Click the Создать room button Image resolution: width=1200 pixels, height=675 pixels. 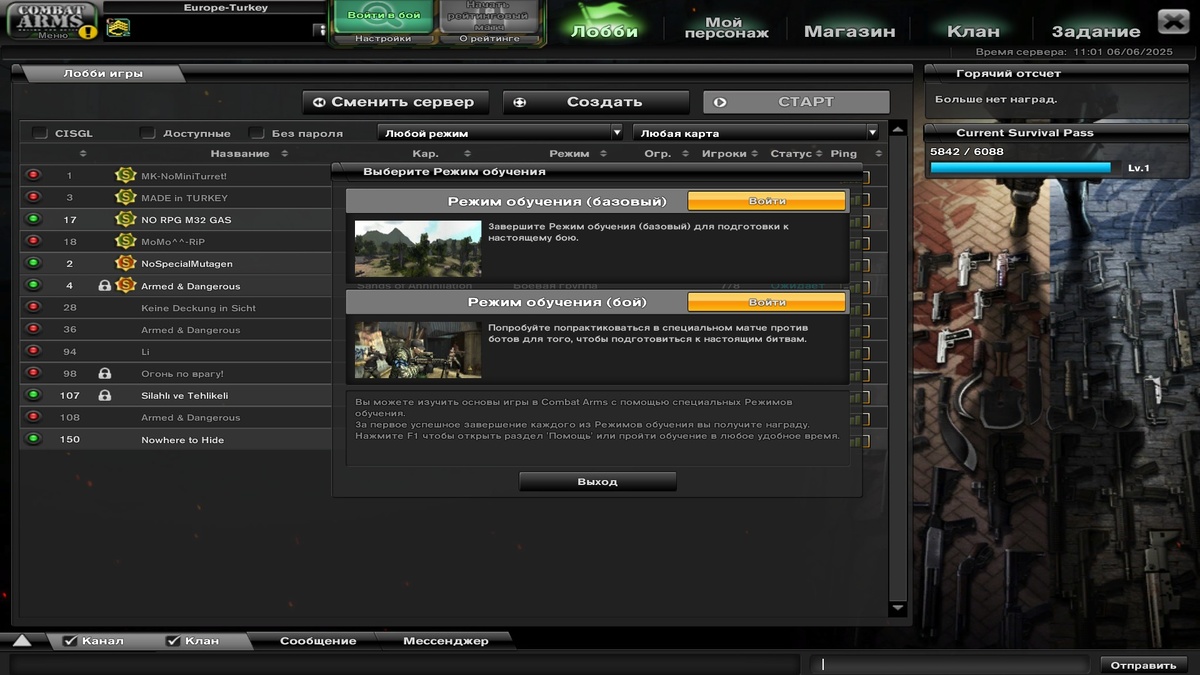coord(596,102)
